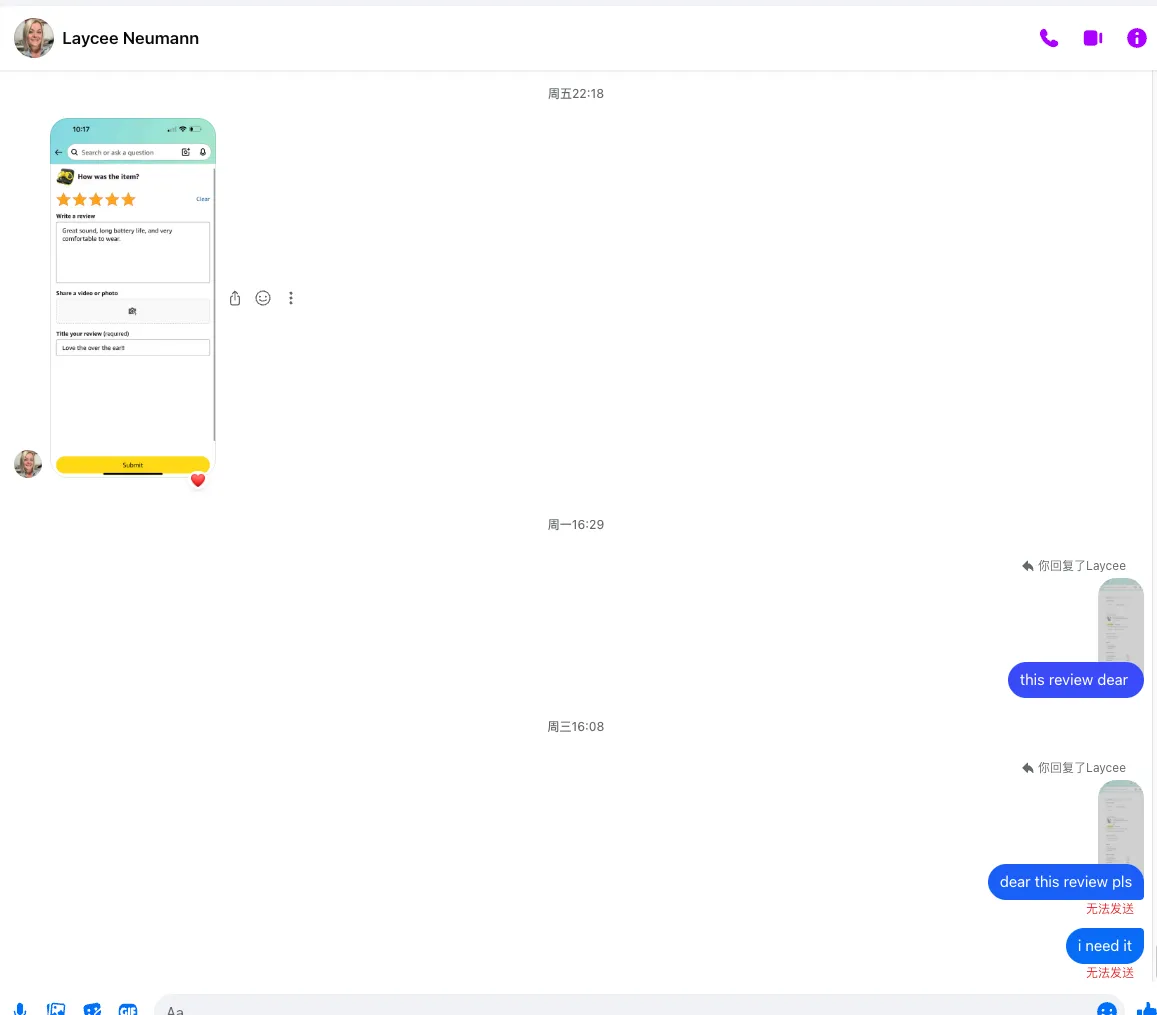This screenshot has width=1157, height=1015.
Task: Open the GIF picker
Action: tap(128, 1009)
